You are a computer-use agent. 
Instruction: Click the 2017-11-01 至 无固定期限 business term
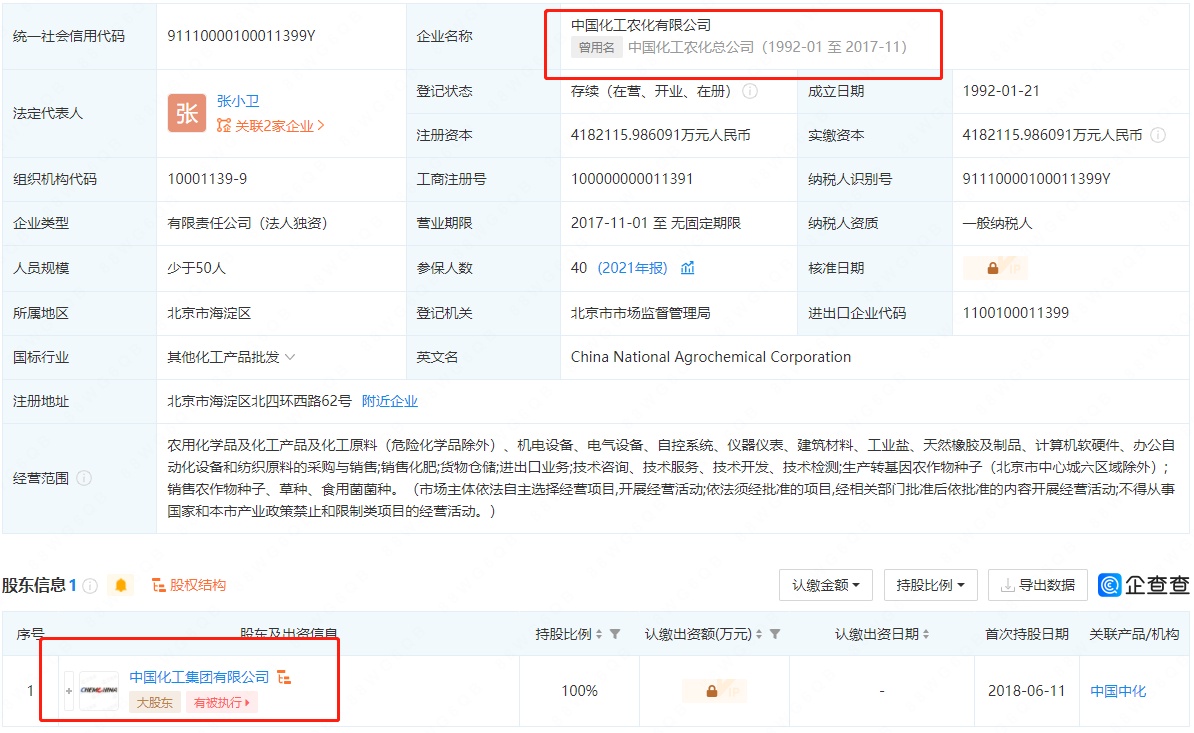(x=656, y=223)
